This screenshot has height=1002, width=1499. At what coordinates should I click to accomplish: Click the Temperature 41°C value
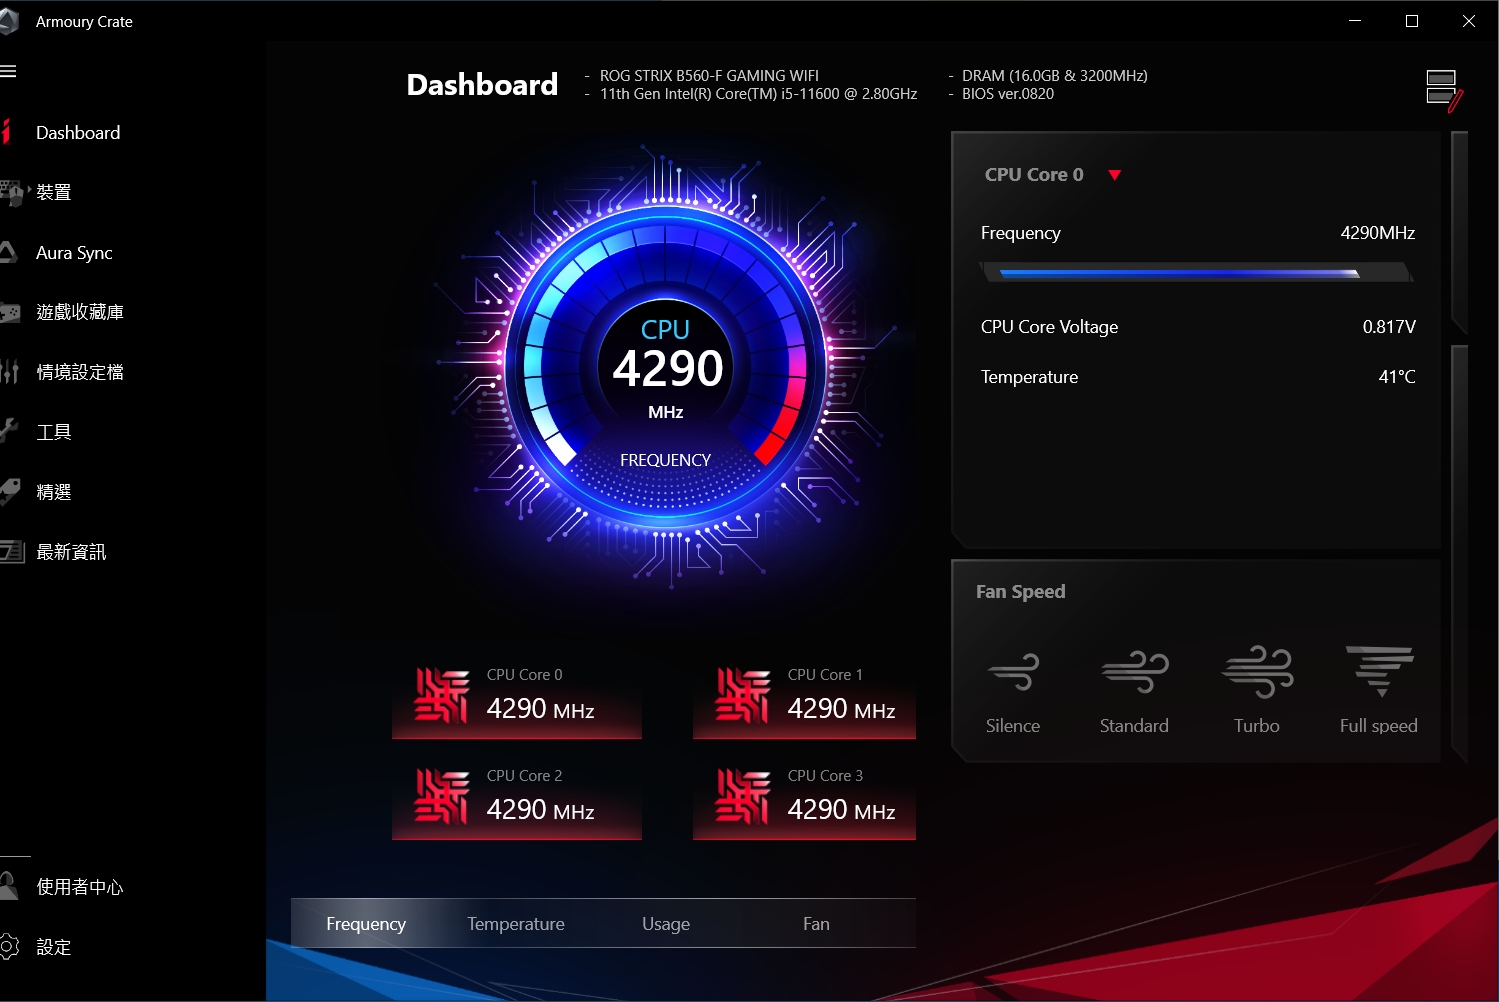[1397, 377]
